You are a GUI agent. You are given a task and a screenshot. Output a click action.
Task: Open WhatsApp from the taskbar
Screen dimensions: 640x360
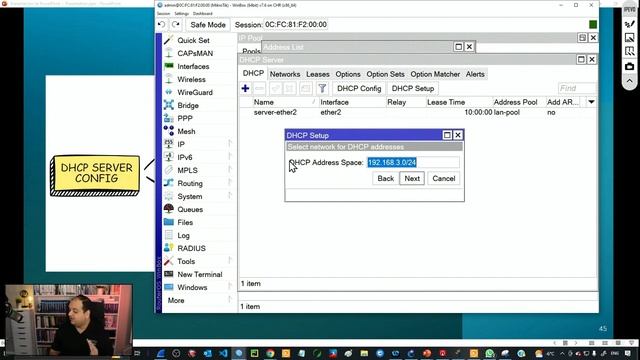pos(489,353)
